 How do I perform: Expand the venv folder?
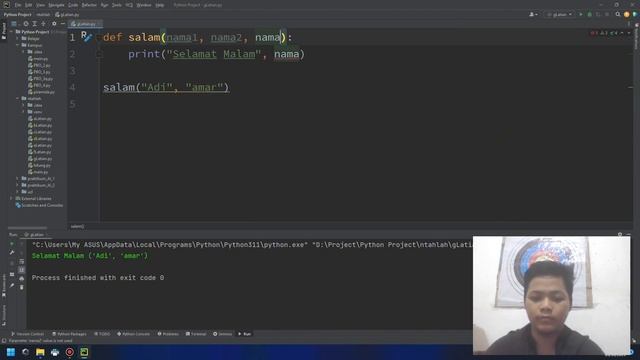pyautogui.click(x=24, y=112)
